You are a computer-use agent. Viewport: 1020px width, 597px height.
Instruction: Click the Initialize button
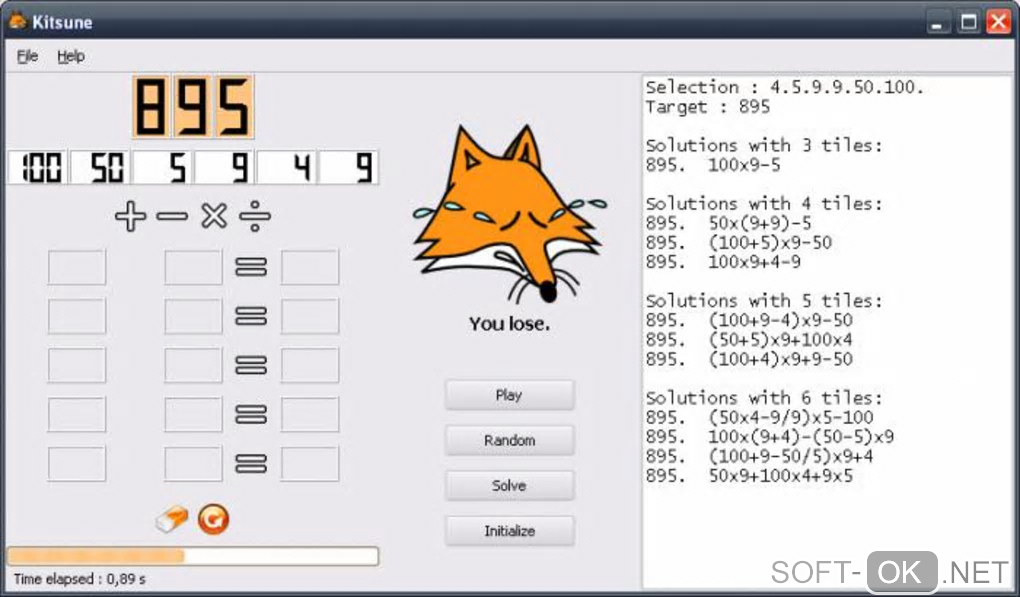(x=509, y=531)
